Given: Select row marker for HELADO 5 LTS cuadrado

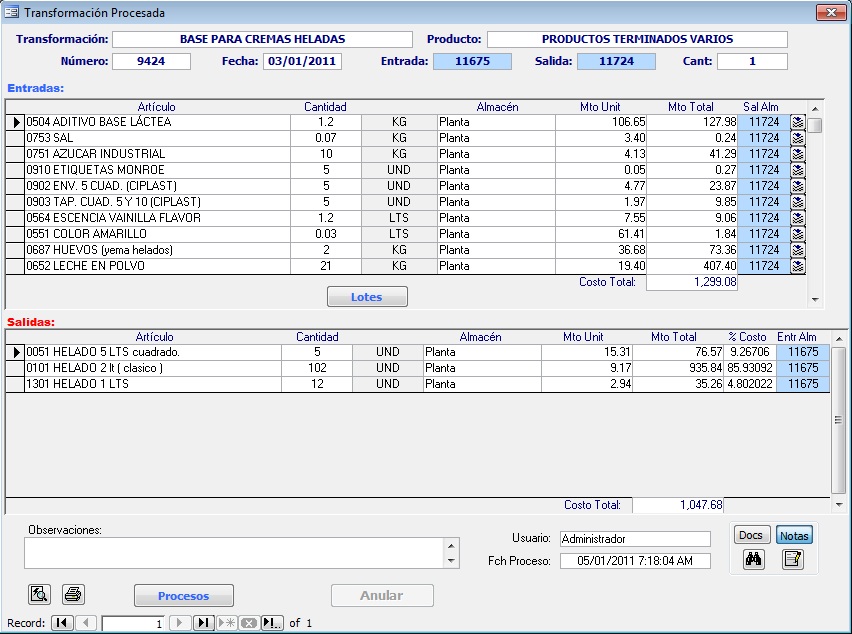Looking at the screenshot, I should click(x=15, y=353).
